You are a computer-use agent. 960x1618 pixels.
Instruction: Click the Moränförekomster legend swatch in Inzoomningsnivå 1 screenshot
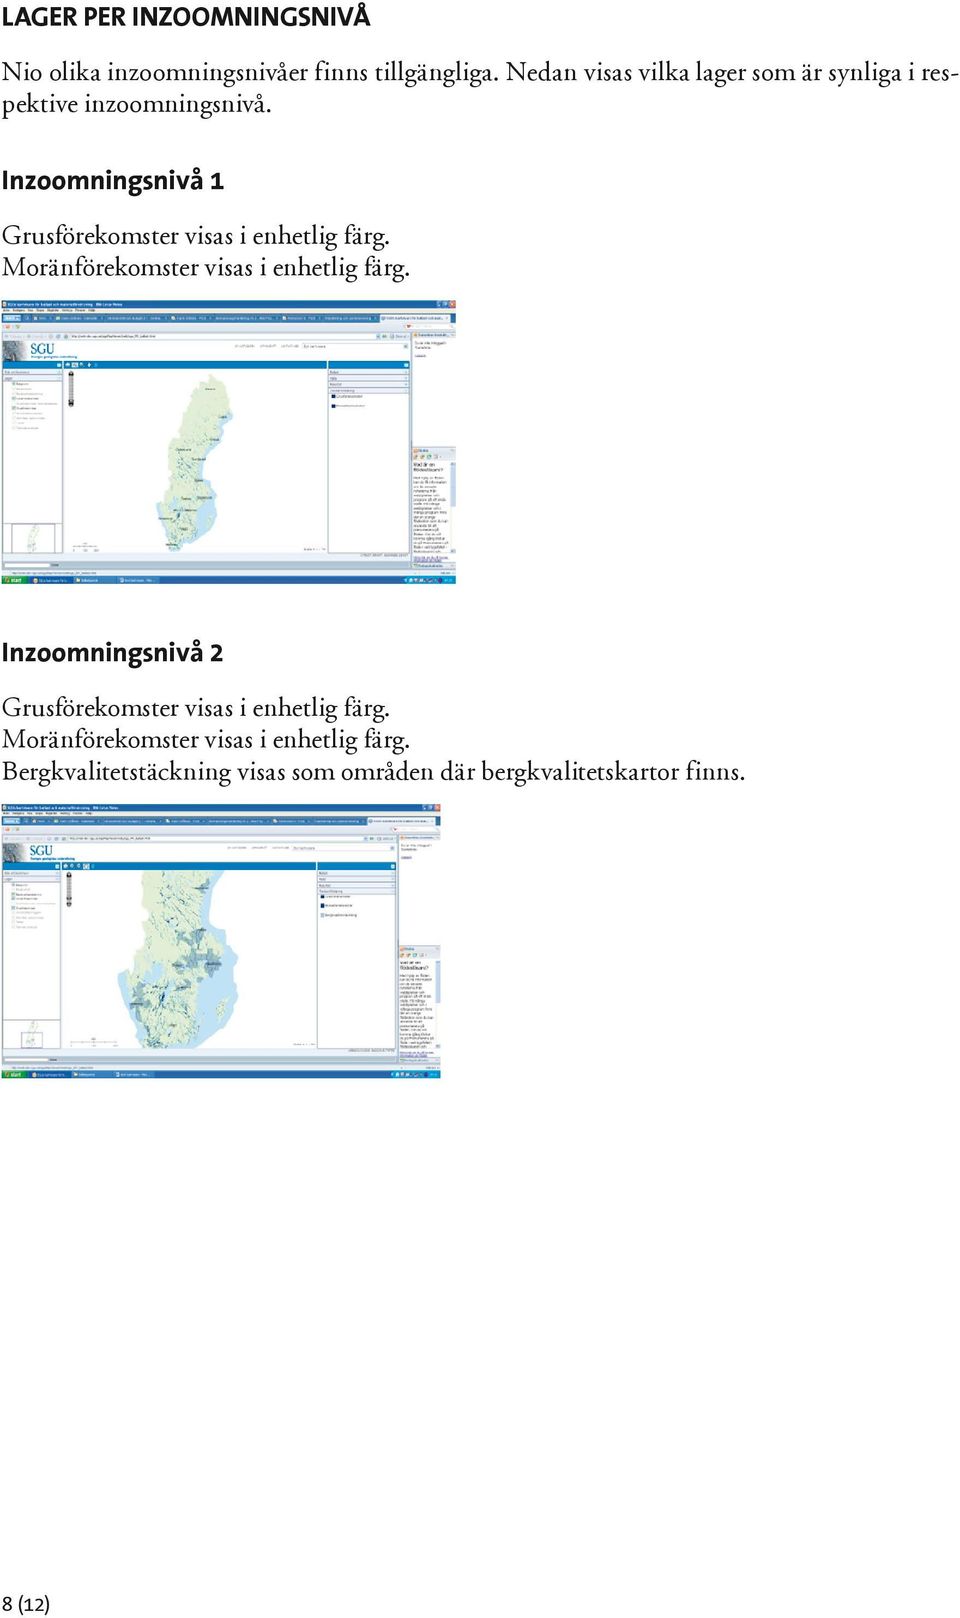click(333, 406)
